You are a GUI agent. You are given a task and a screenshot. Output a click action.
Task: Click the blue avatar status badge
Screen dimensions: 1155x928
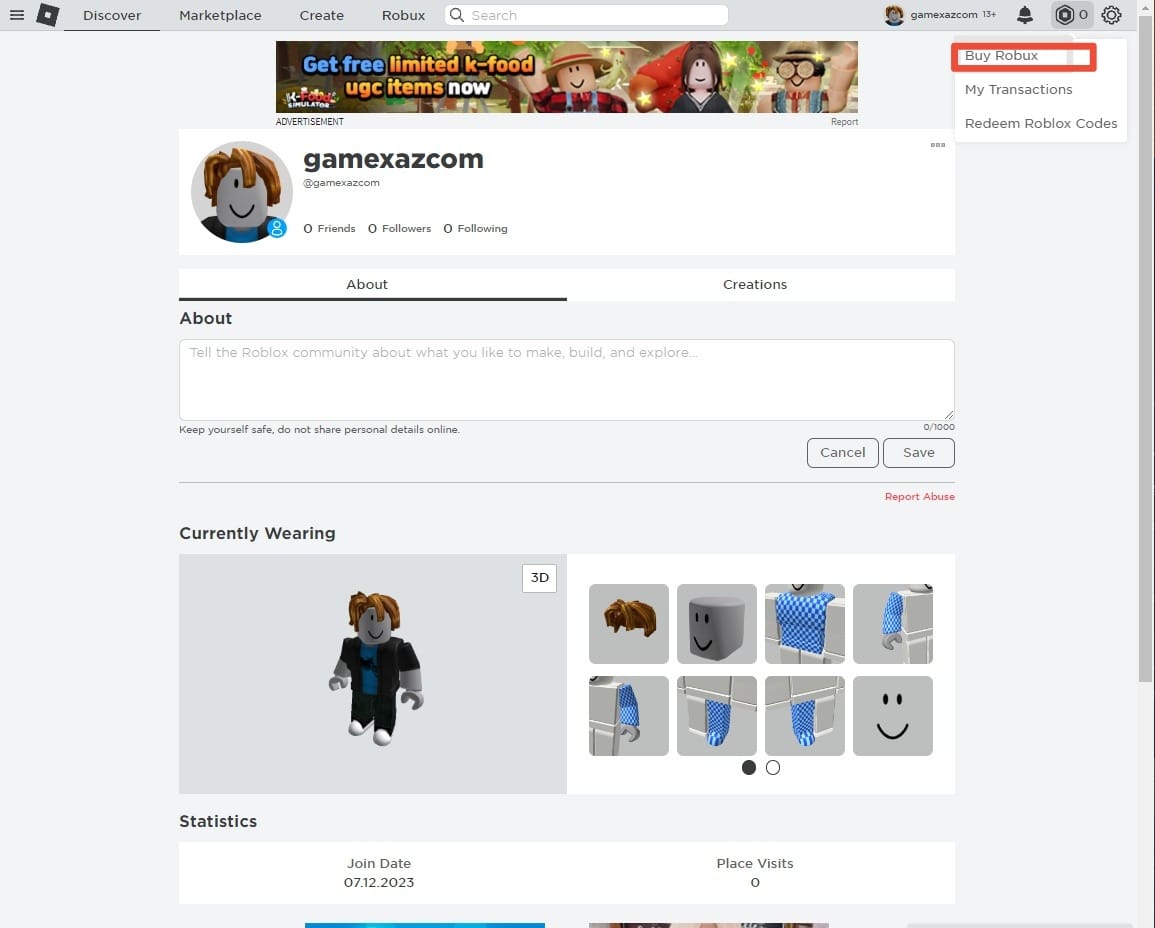point(277,228)
